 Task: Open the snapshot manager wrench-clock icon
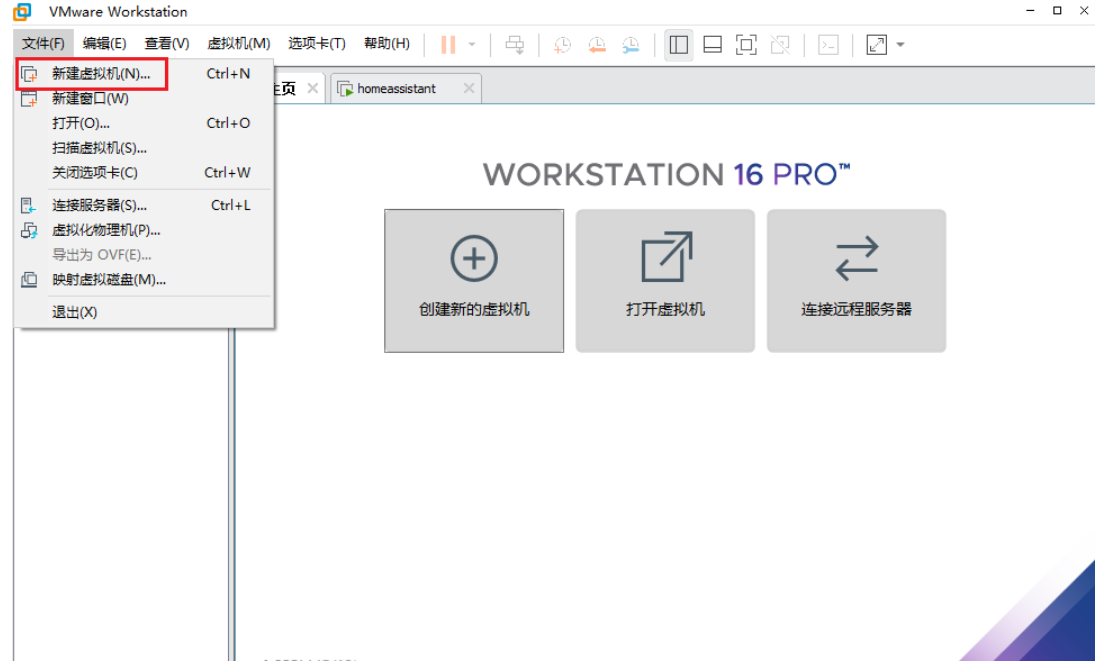click(x=631, y=45)
